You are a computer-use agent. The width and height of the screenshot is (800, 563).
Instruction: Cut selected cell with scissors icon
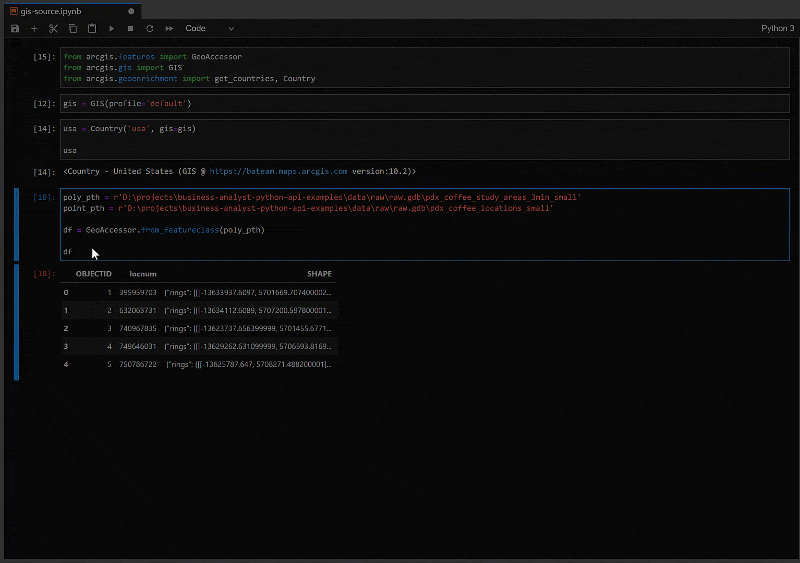54,29
